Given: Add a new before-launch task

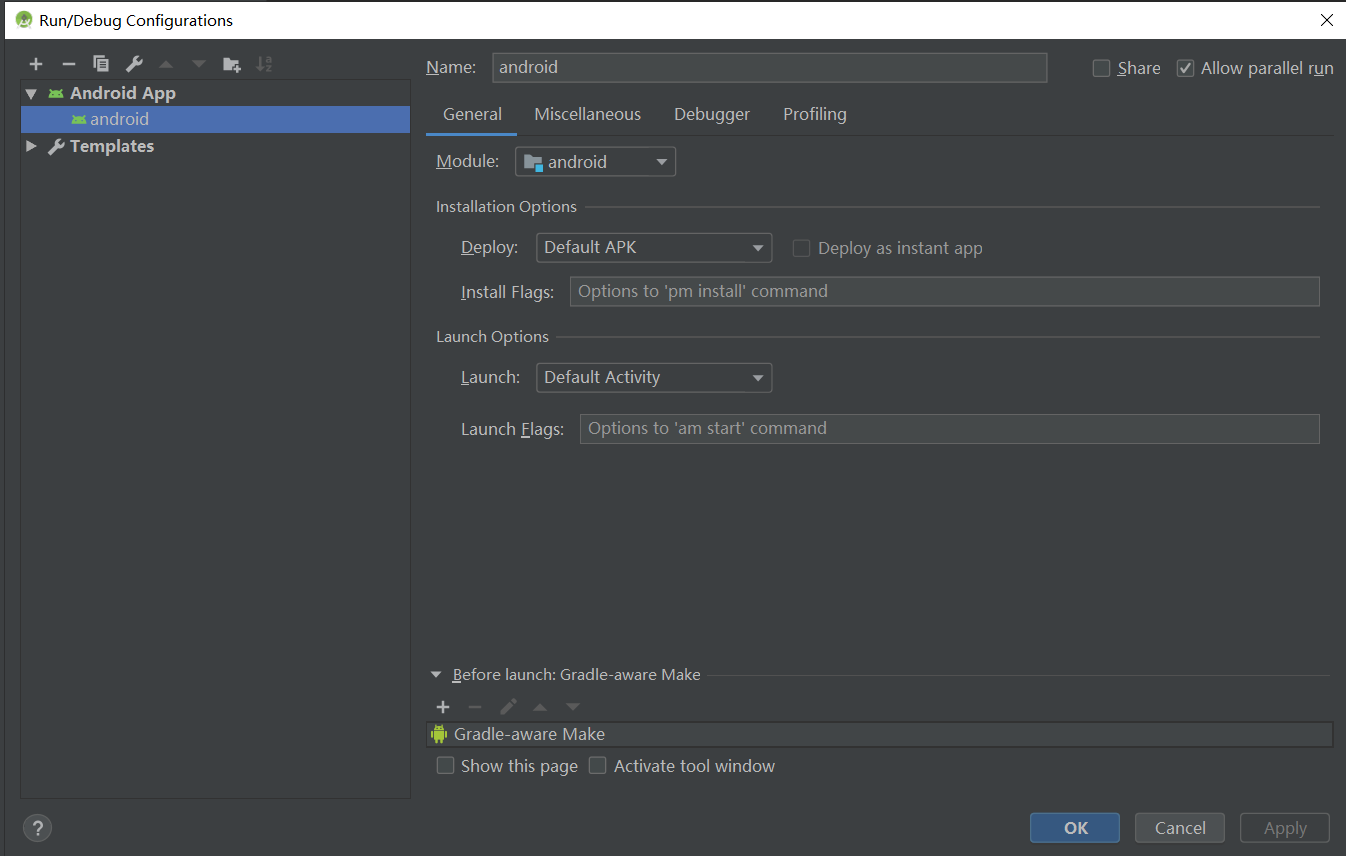Looking at the screenshot, I should (x=442, y=707).
